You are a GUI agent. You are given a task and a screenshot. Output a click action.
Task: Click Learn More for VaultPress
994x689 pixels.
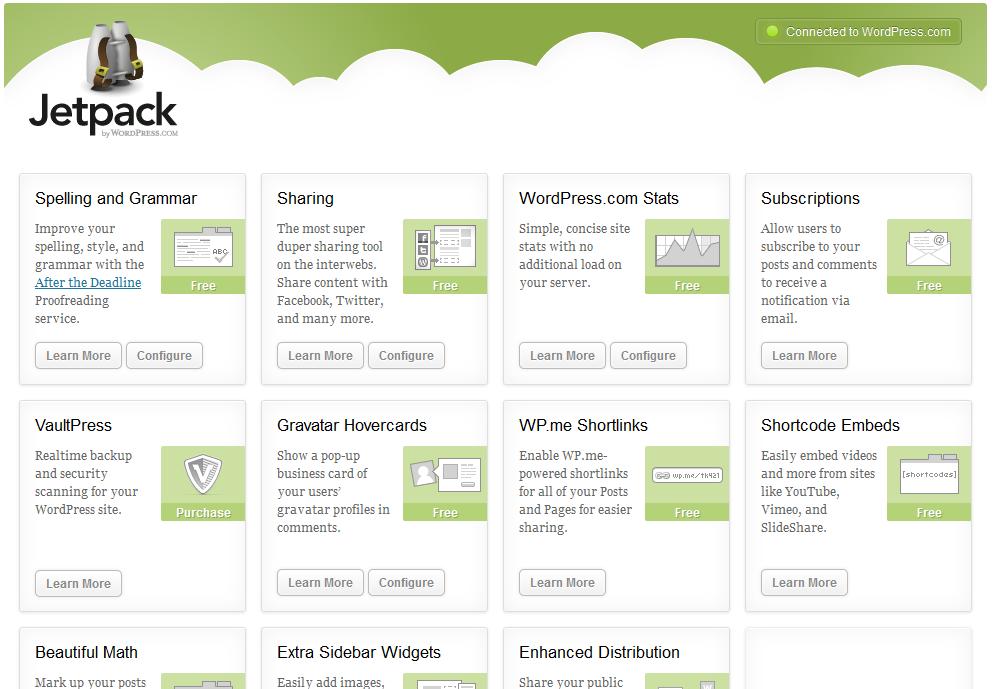(78, 583)
